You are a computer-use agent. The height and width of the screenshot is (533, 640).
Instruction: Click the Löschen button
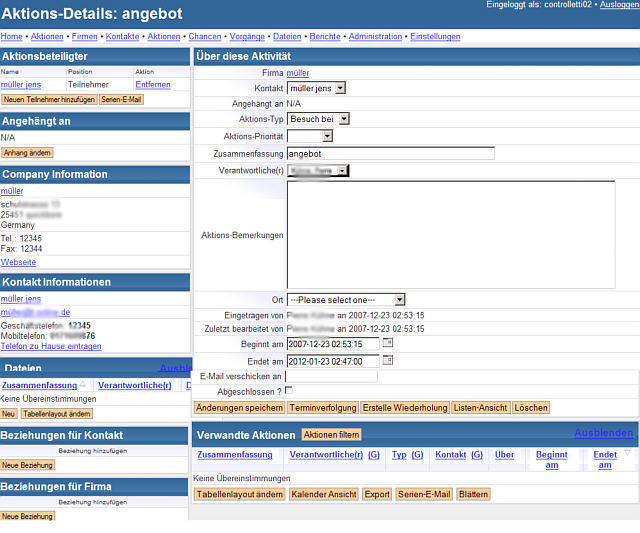(x=531, y=408)
